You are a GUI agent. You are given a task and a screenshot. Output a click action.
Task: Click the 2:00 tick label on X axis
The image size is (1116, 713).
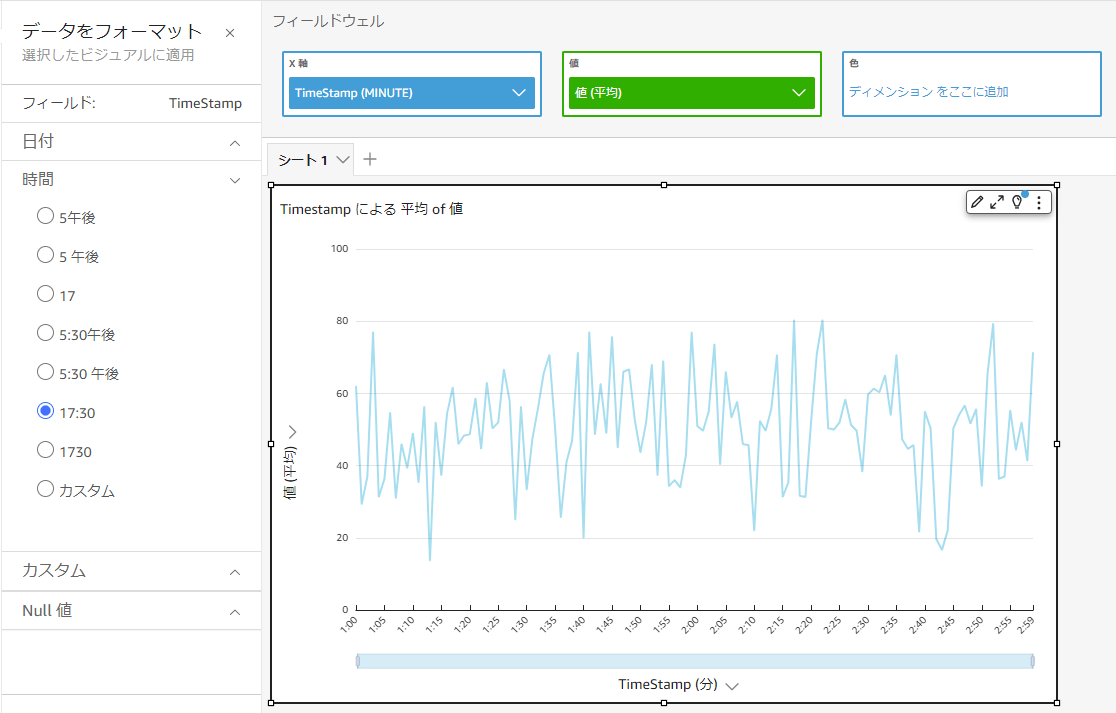[x=690, y=624]
